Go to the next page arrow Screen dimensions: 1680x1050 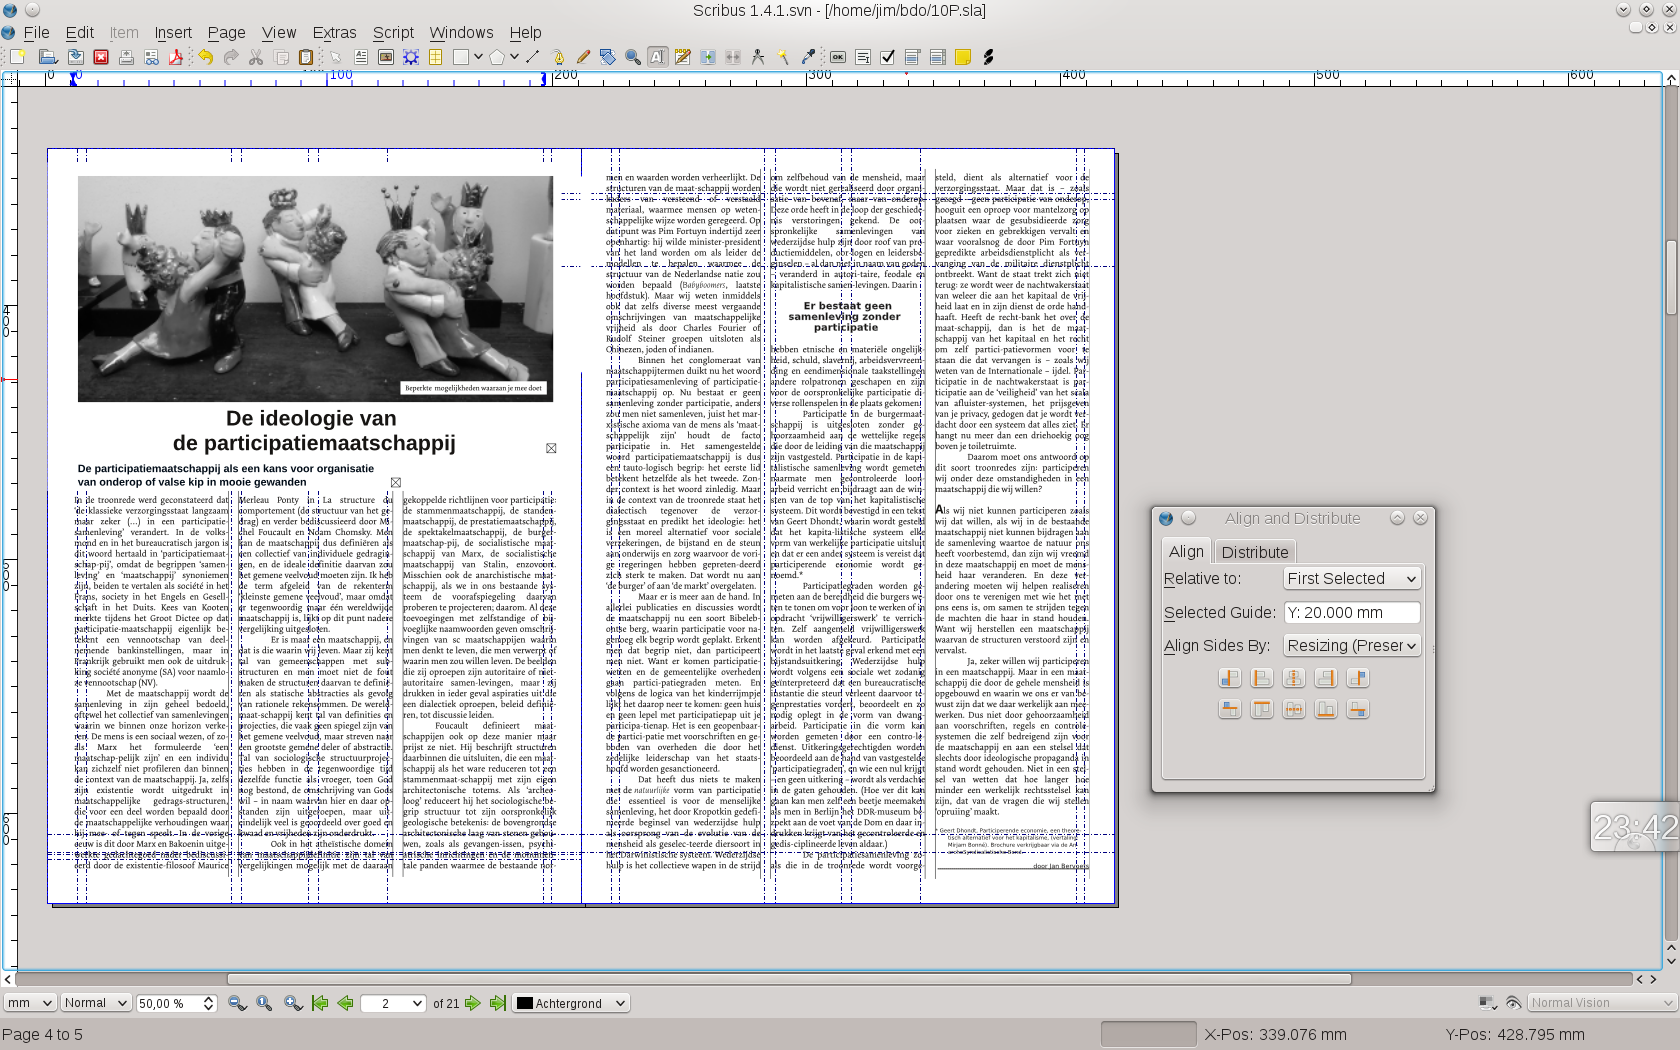[472, 1003]
